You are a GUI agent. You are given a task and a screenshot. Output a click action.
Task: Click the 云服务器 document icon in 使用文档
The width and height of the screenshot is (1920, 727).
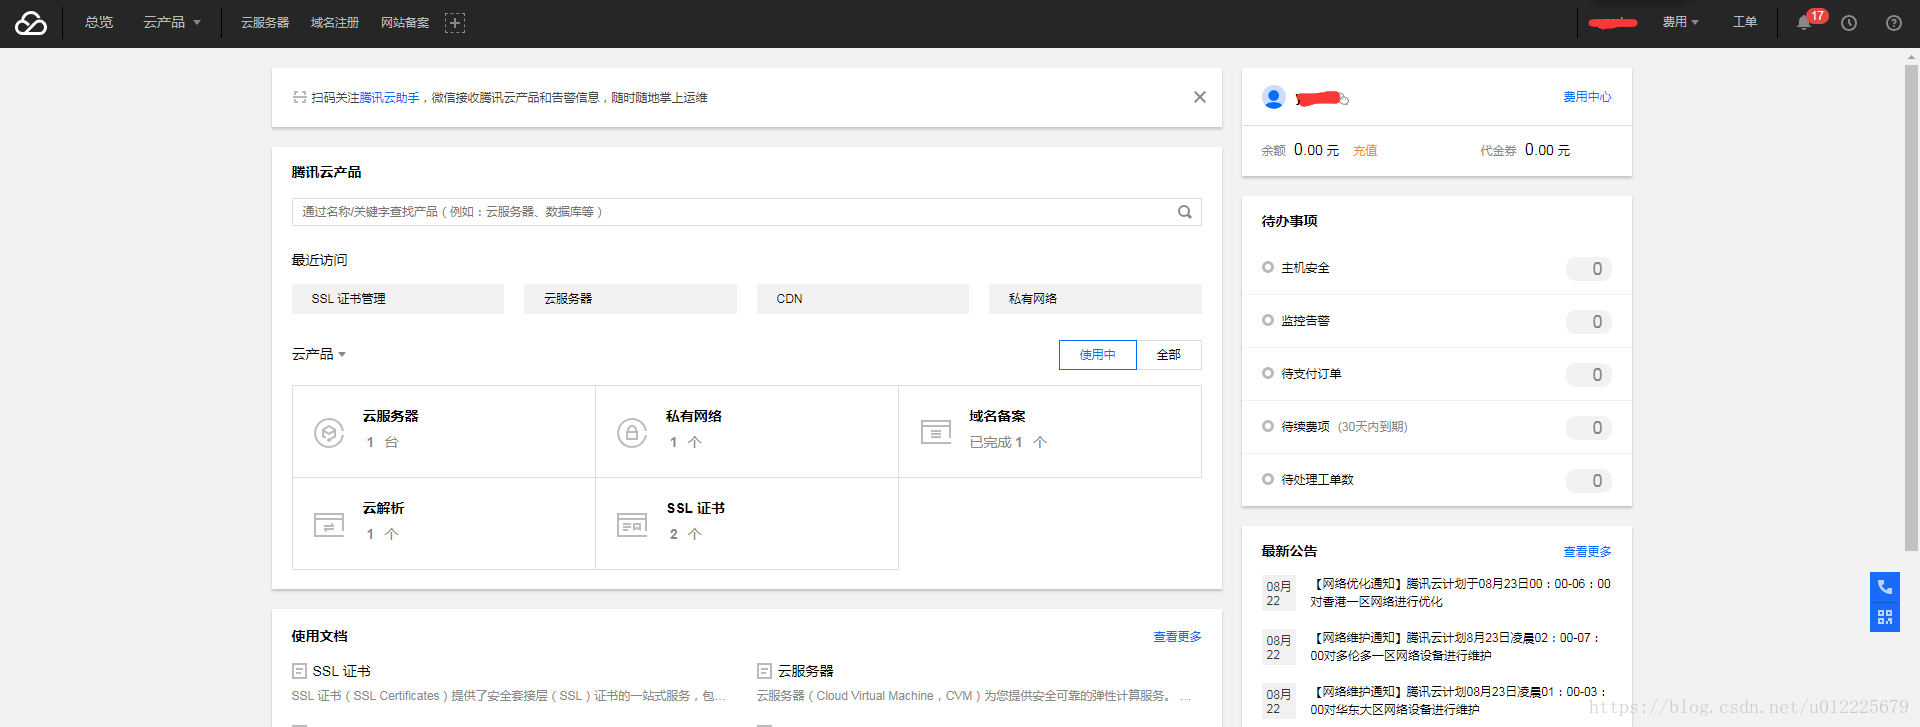pos(764,671)
